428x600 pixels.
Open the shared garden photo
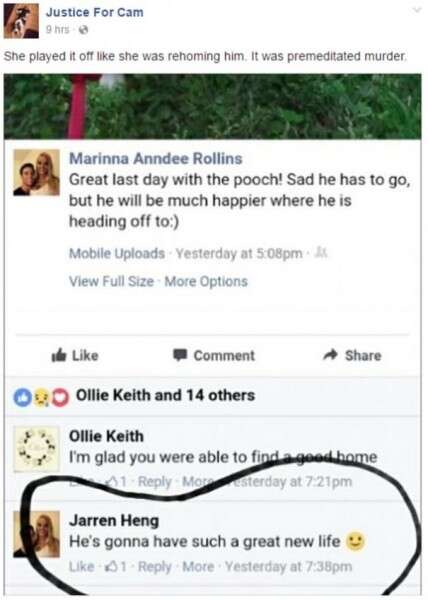tap(213, 106)
